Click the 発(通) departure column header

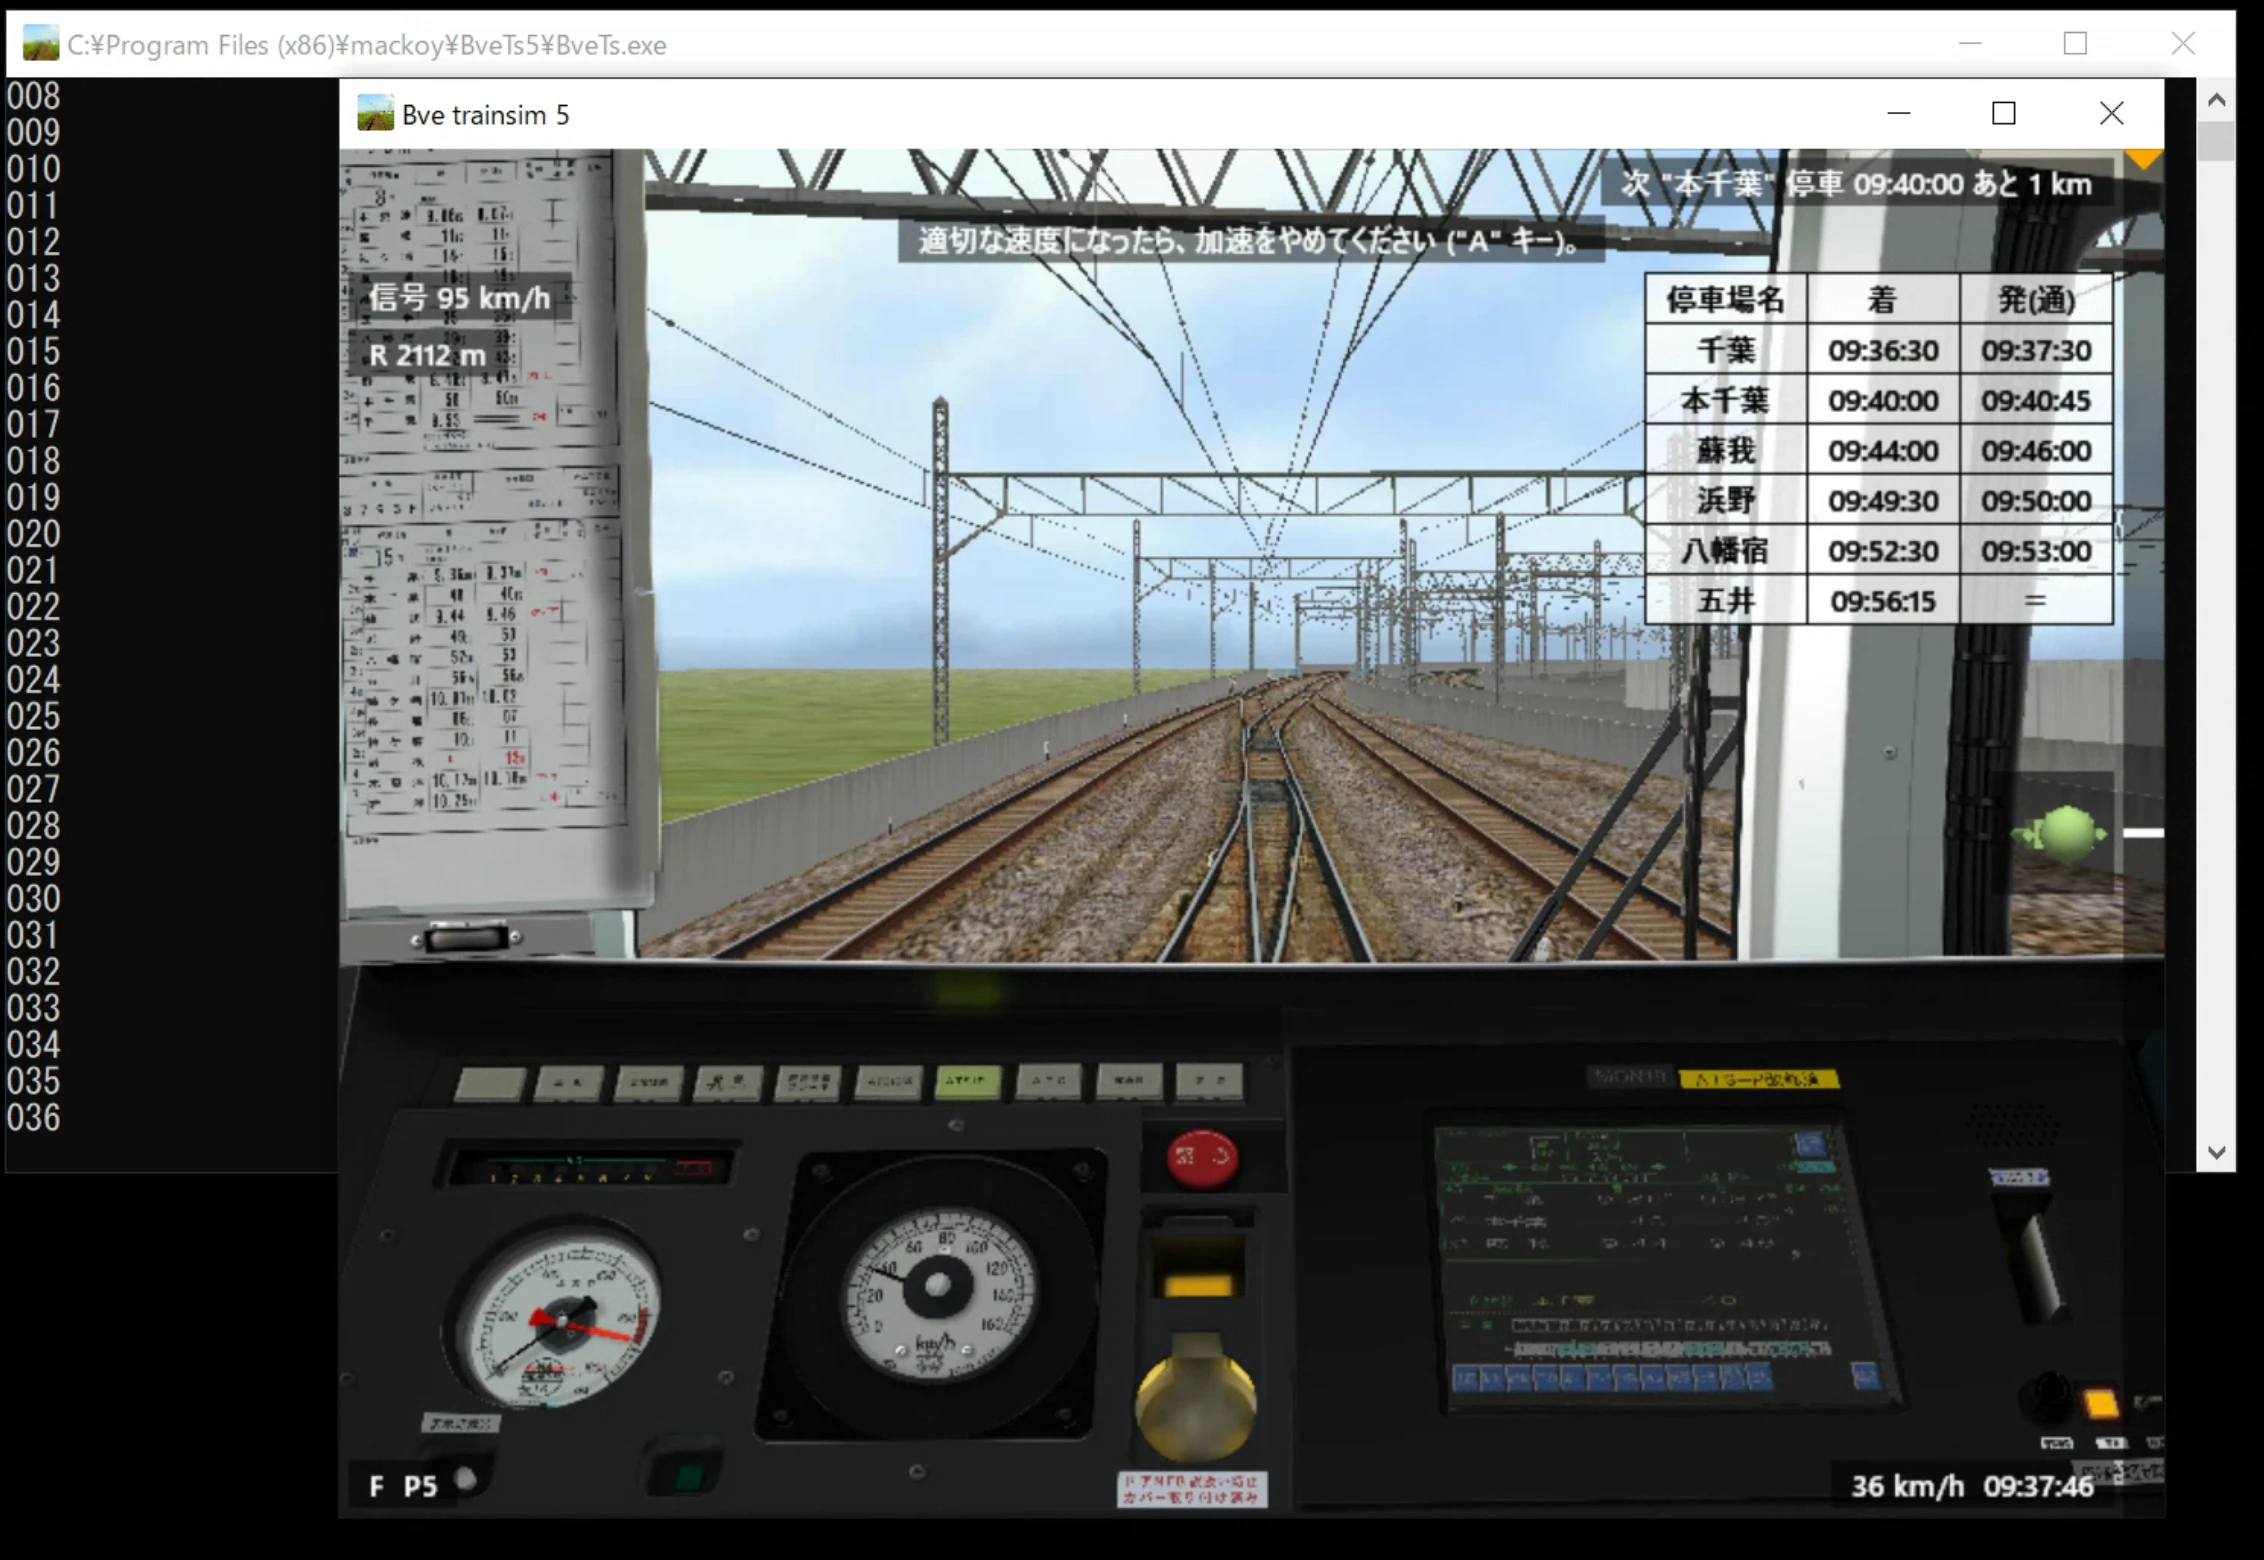(2036, 299)
